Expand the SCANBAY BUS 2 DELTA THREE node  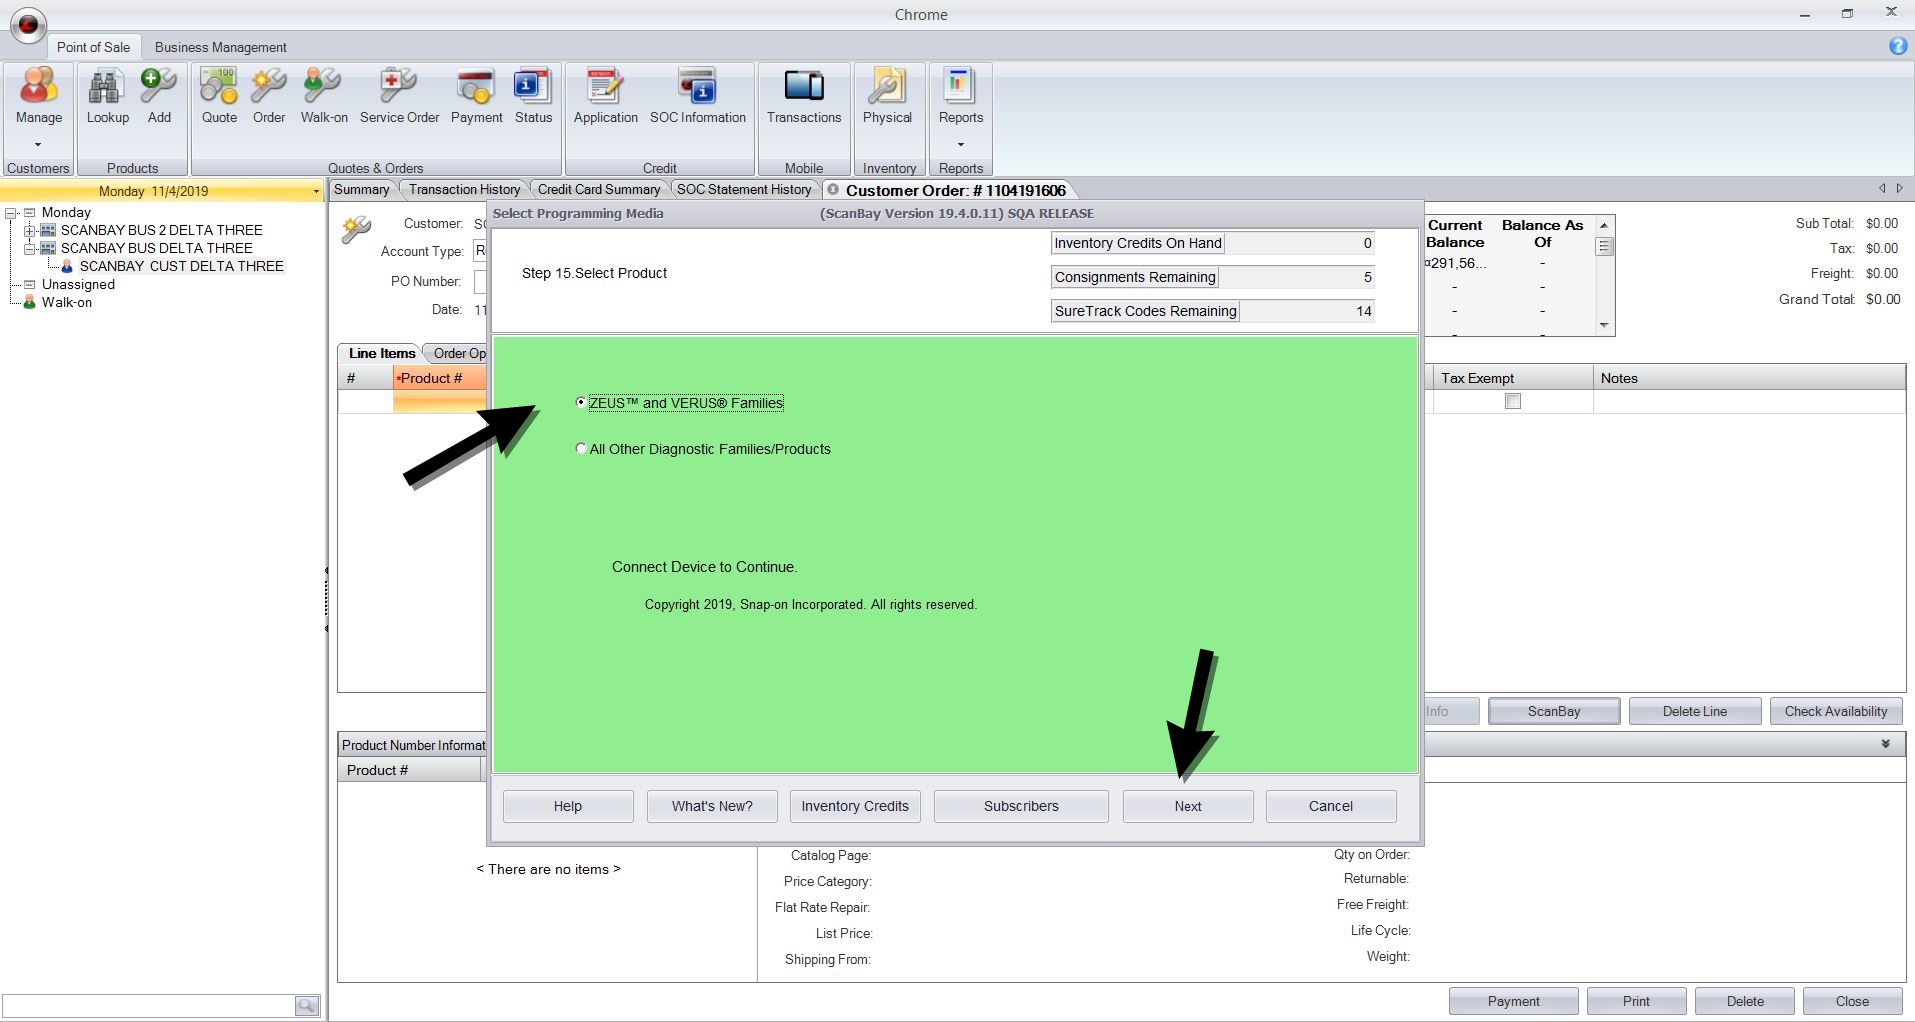(x=30, y=230)
